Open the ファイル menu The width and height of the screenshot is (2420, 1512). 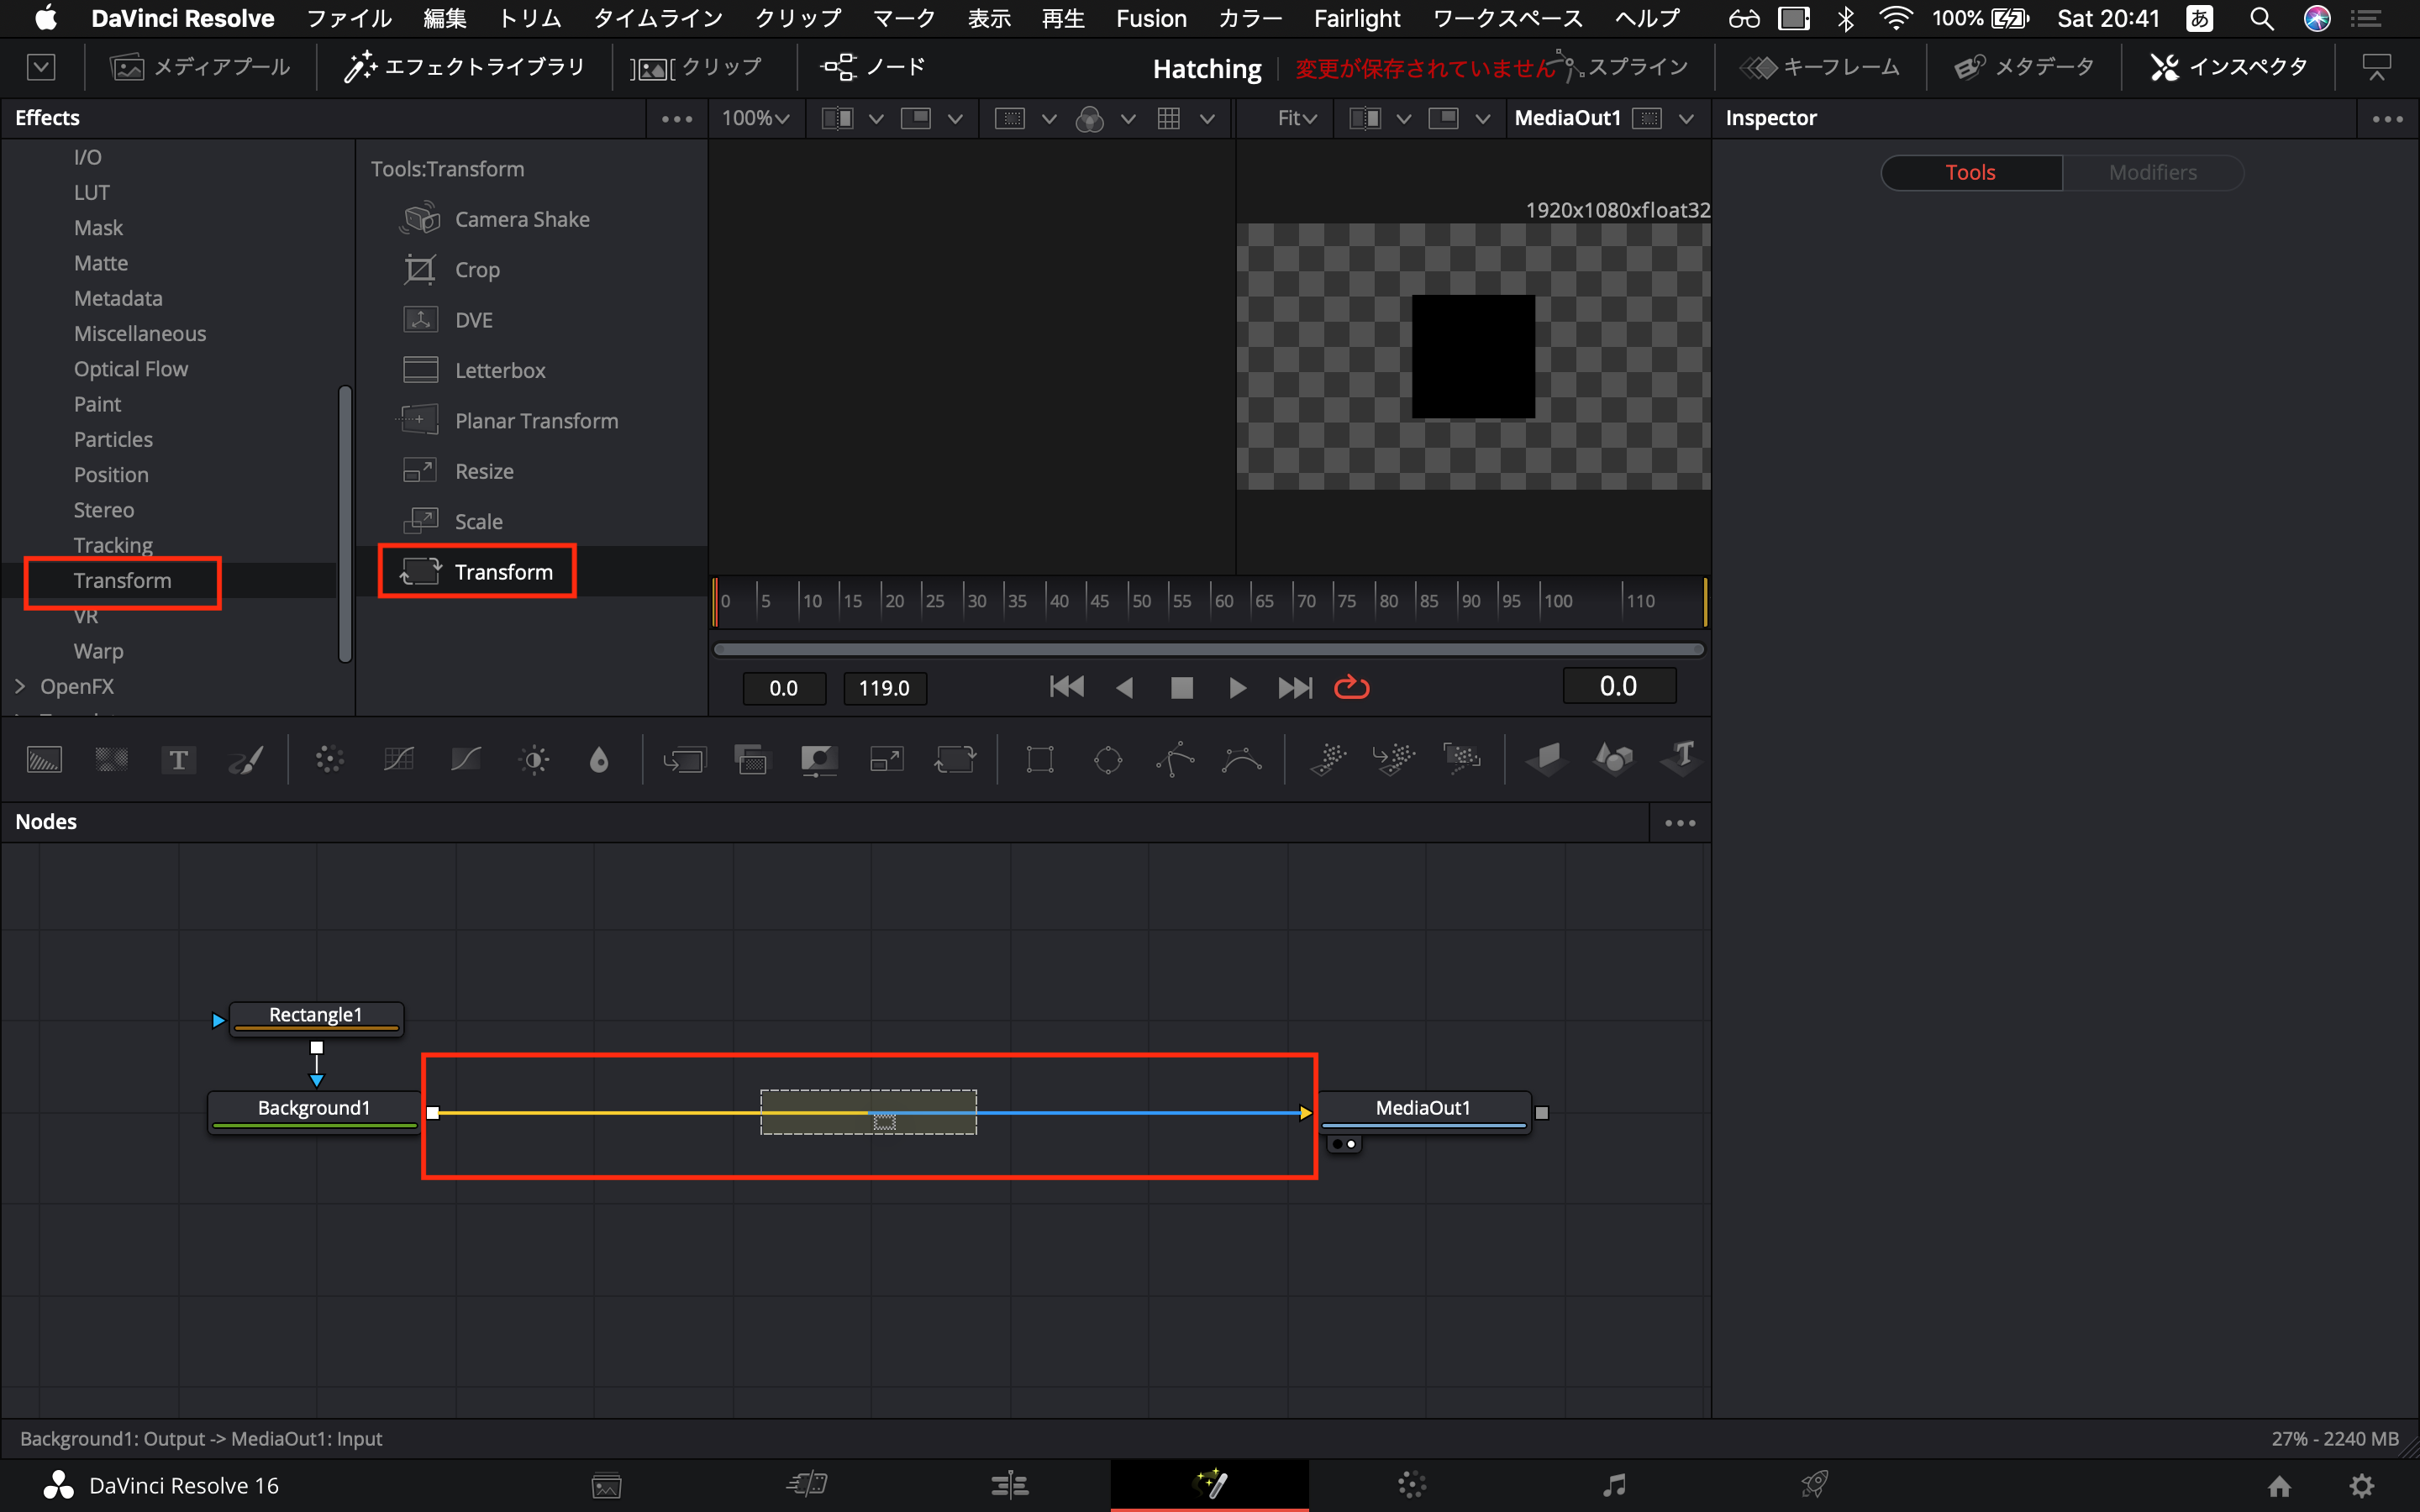pyautogui.click(x=349, y=18)
